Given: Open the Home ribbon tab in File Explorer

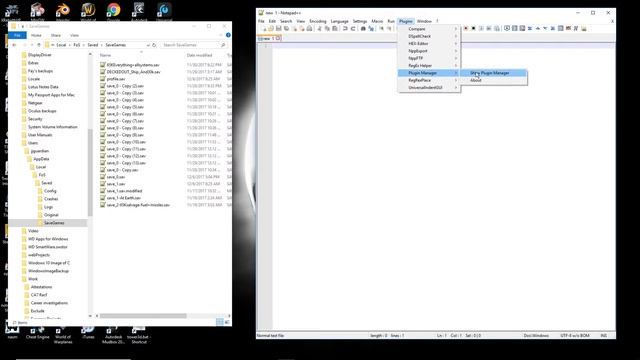Looking at the screenshot, I should pos(36,36).
